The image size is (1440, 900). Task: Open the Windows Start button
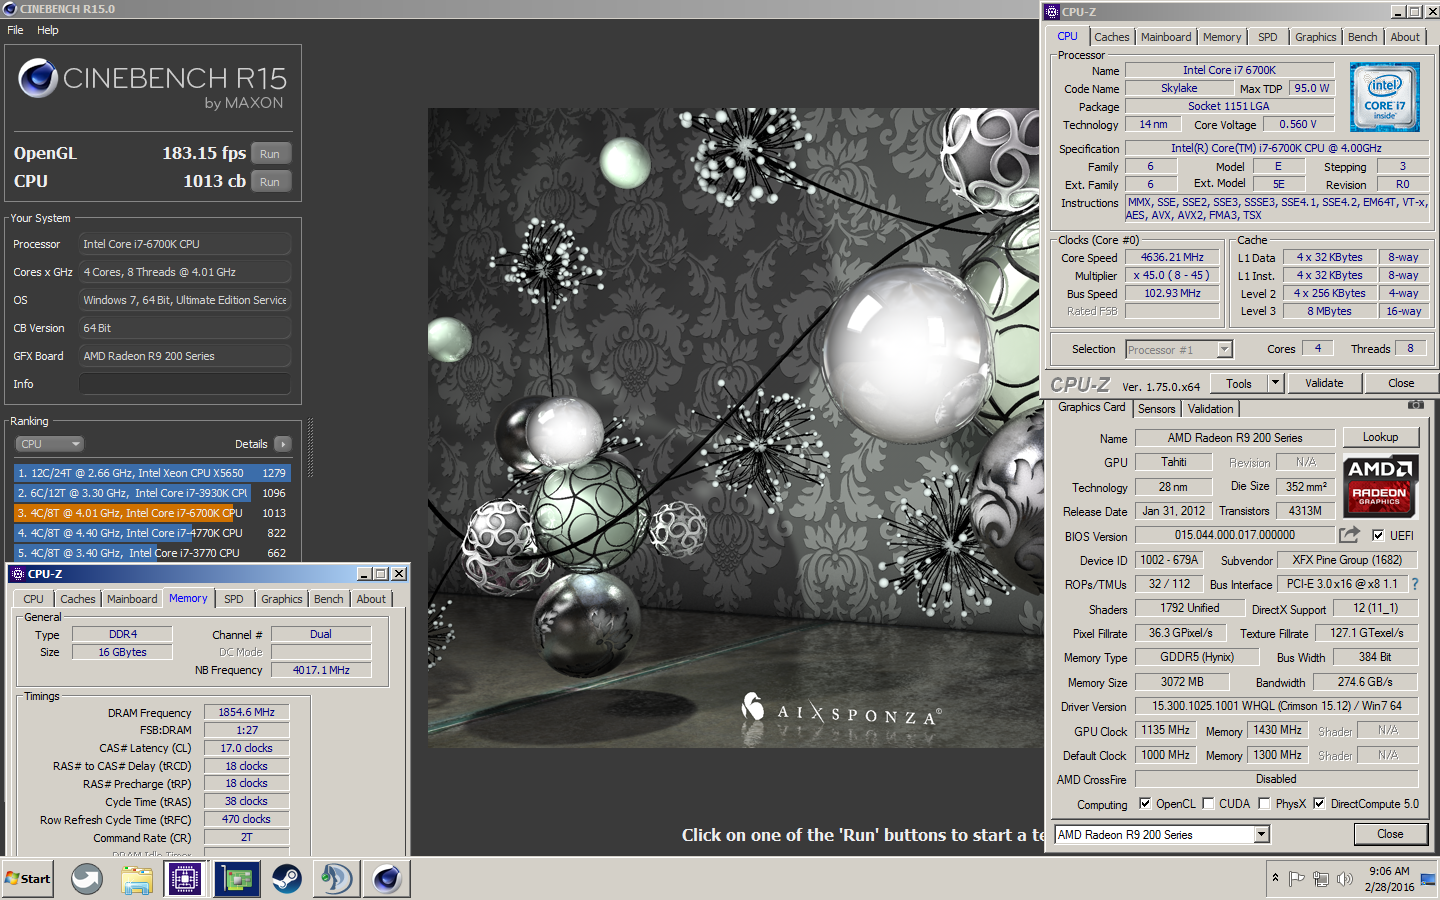28,879
